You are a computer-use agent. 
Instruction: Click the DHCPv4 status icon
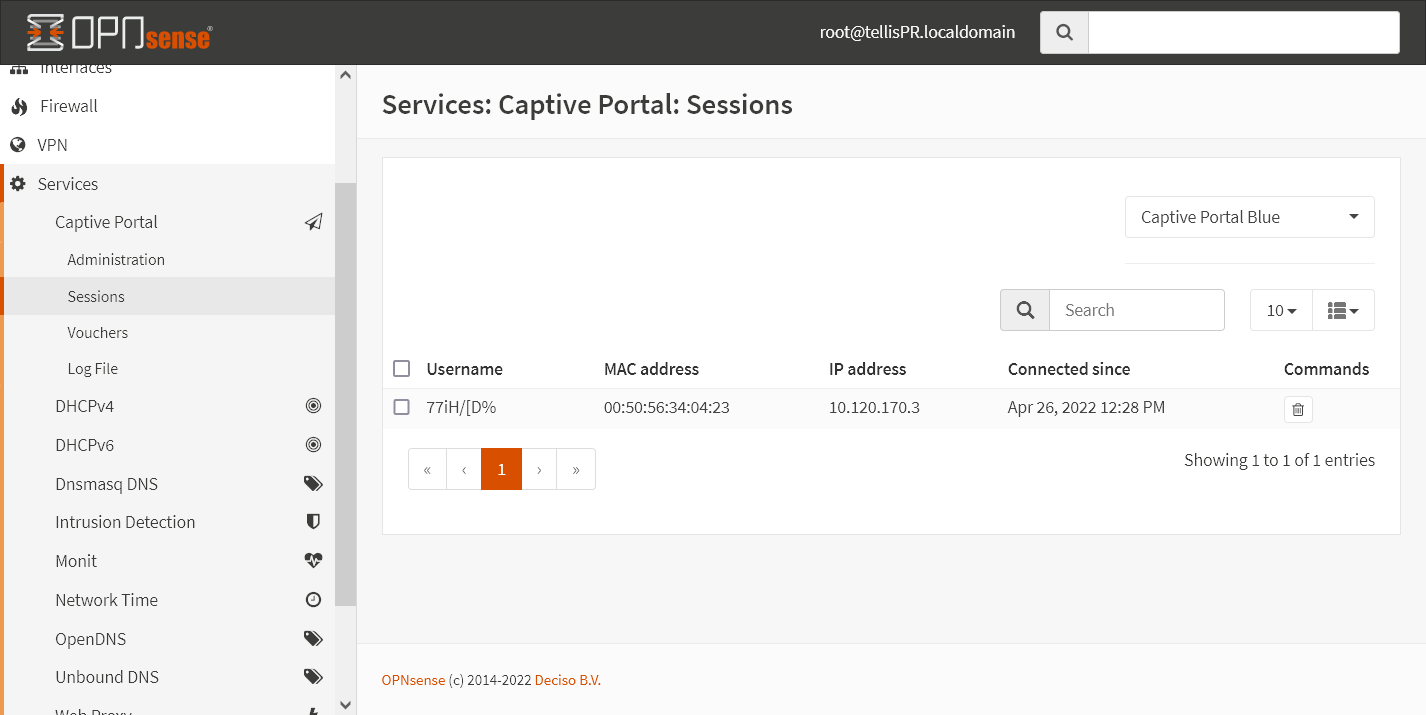tap(313, 405)
